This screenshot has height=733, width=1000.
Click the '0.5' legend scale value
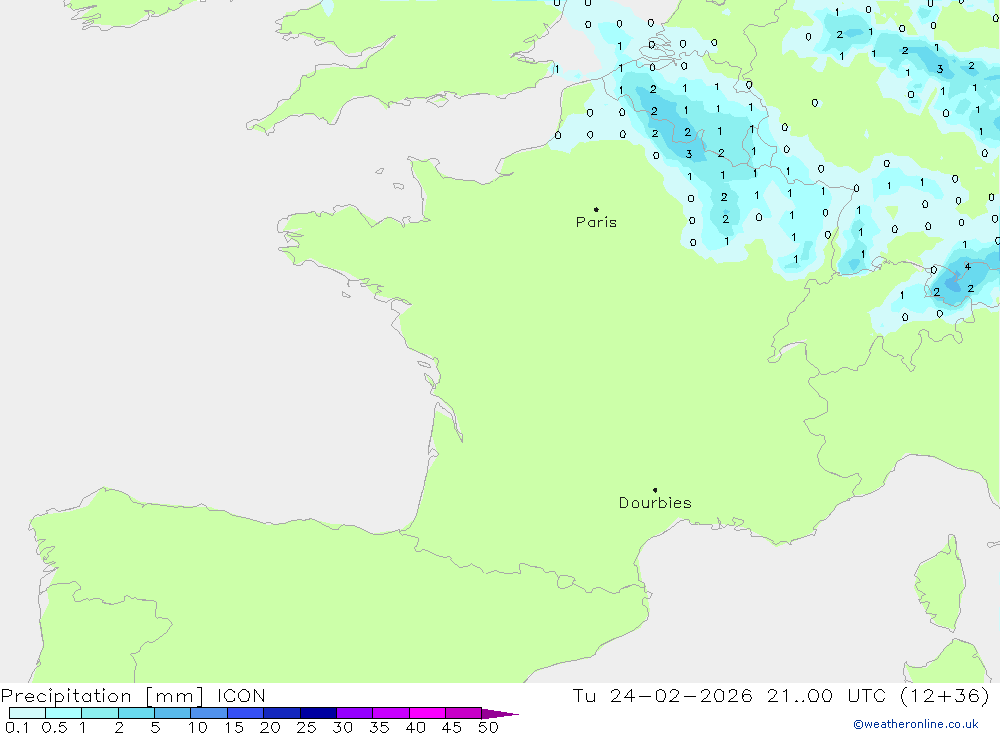(x=54, y=727)
